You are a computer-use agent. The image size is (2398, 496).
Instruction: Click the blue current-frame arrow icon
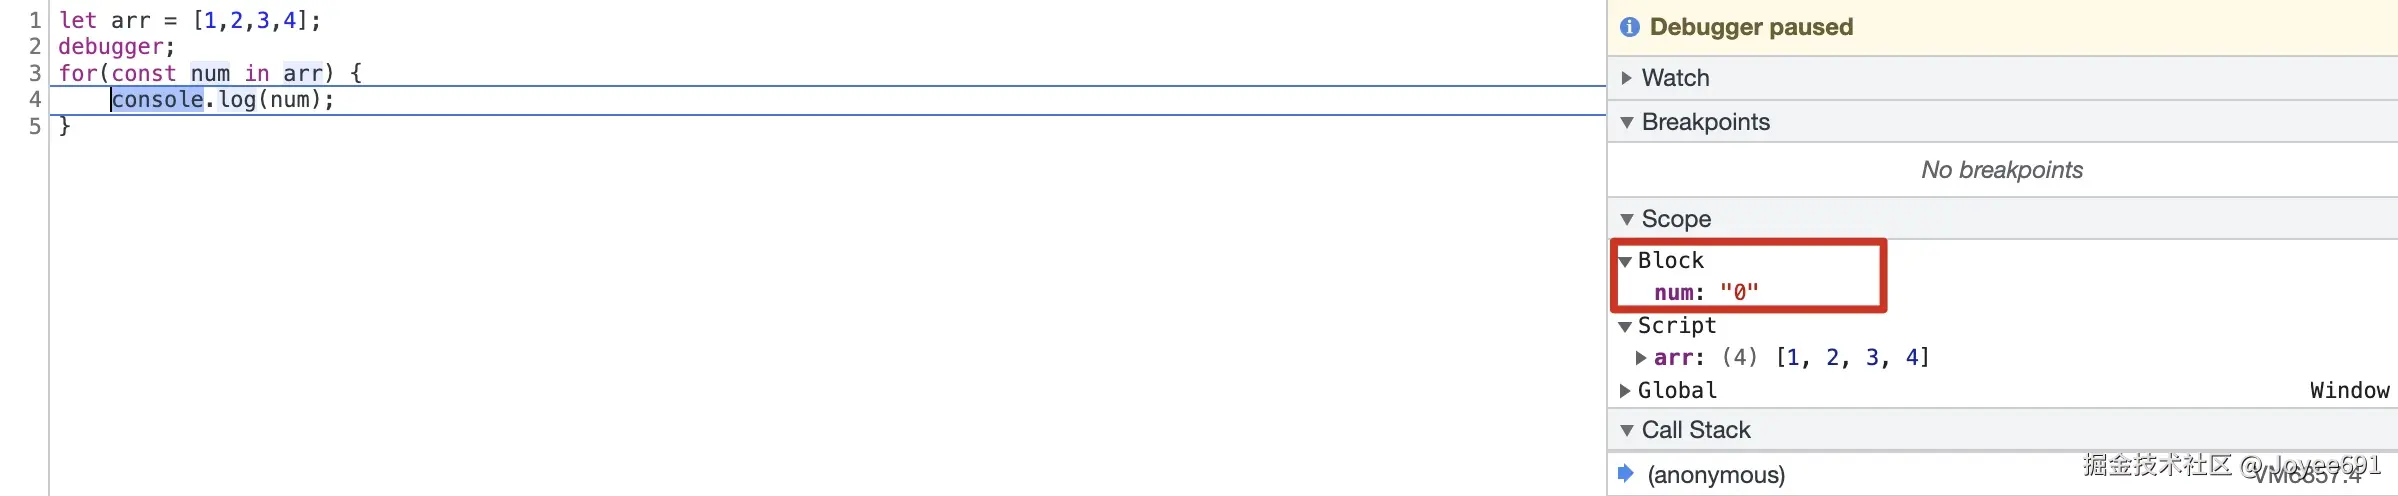pos(1626,473)
